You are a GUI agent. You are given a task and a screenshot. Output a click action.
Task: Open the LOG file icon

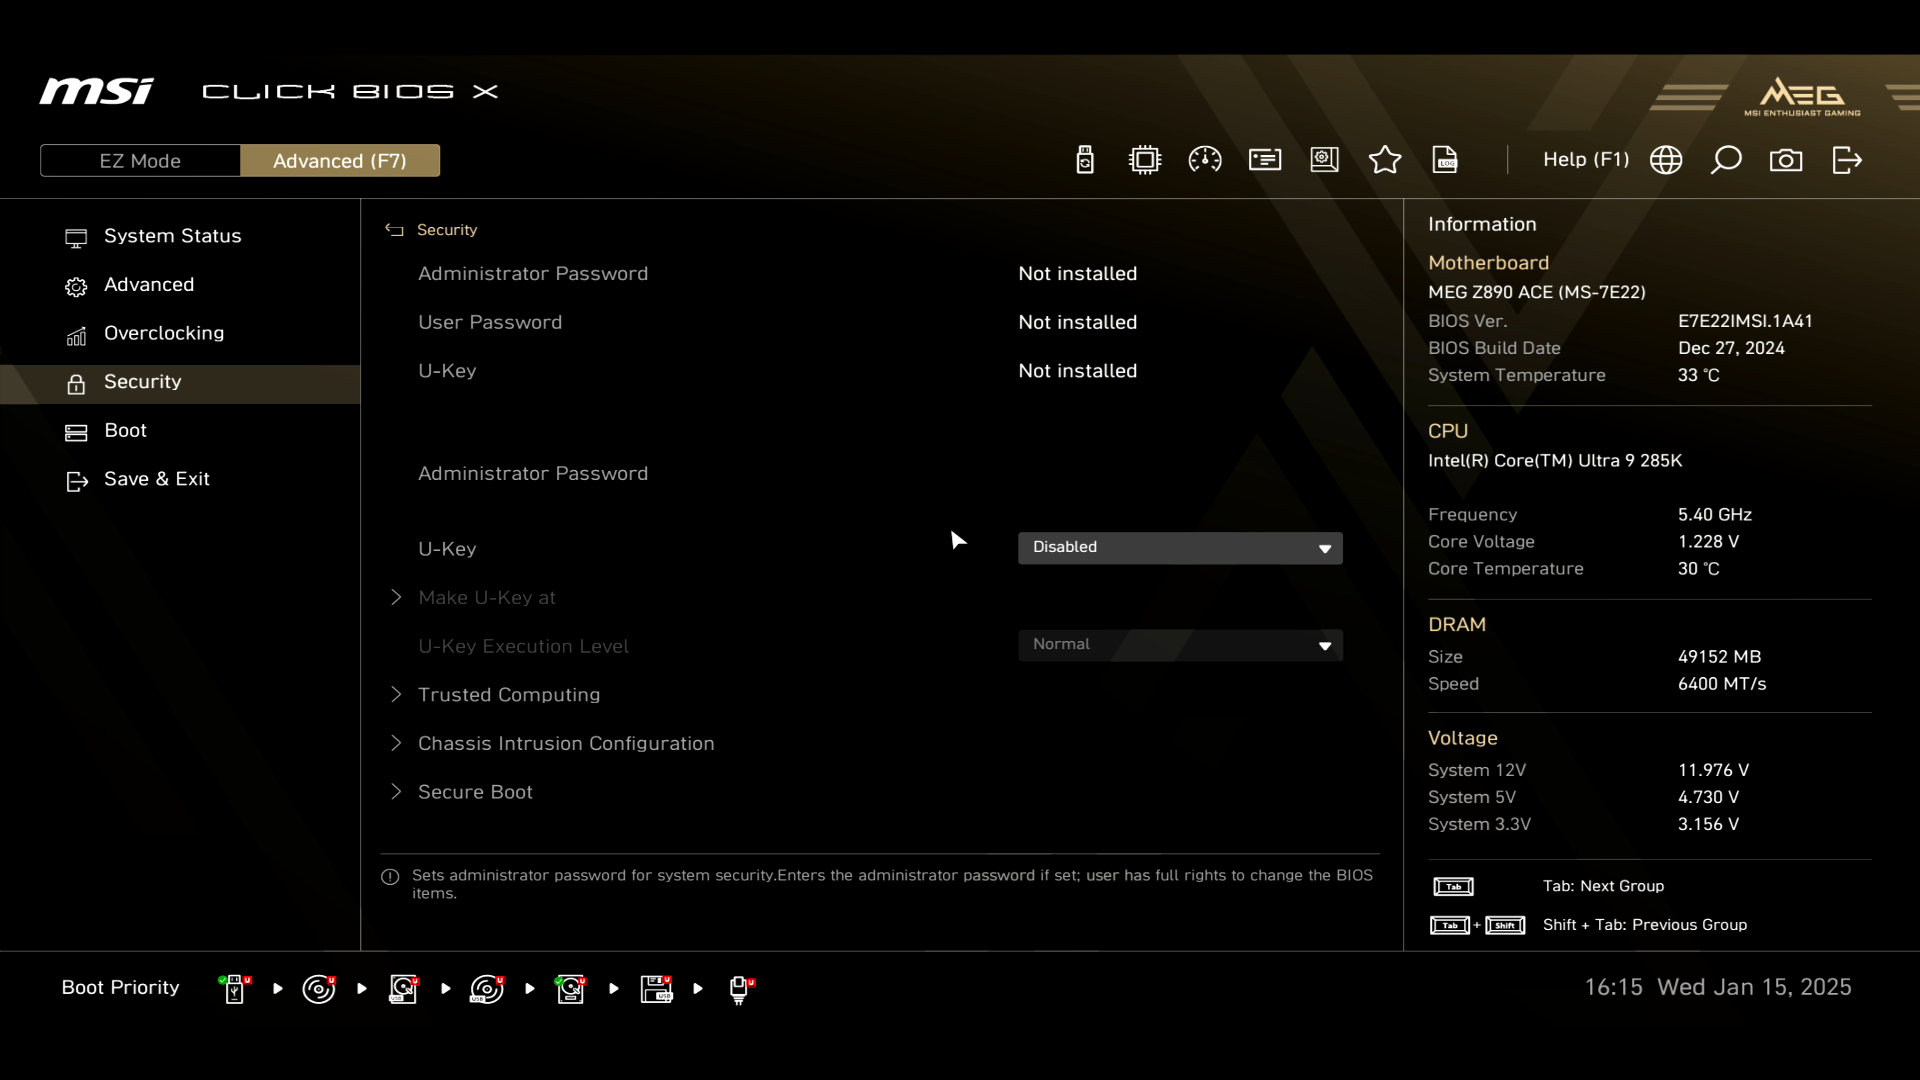pyautogui.click(x=1445, y=160)
